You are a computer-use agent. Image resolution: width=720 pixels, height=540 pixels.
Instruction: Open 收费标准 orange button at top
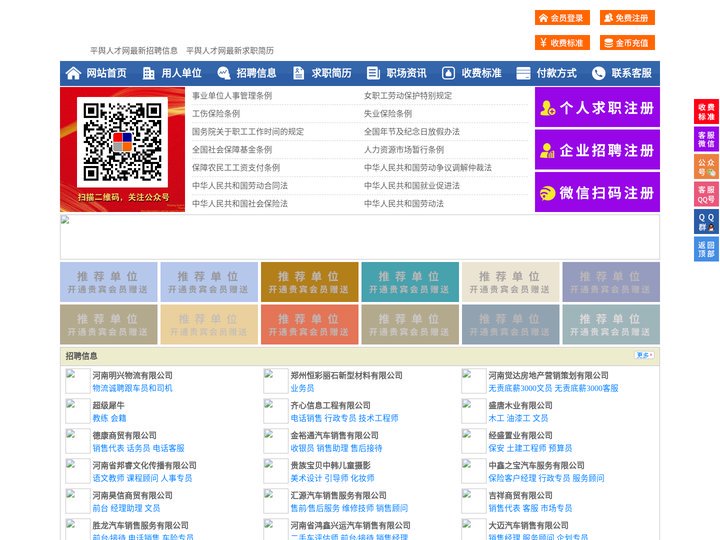click(x=562, y=43)
